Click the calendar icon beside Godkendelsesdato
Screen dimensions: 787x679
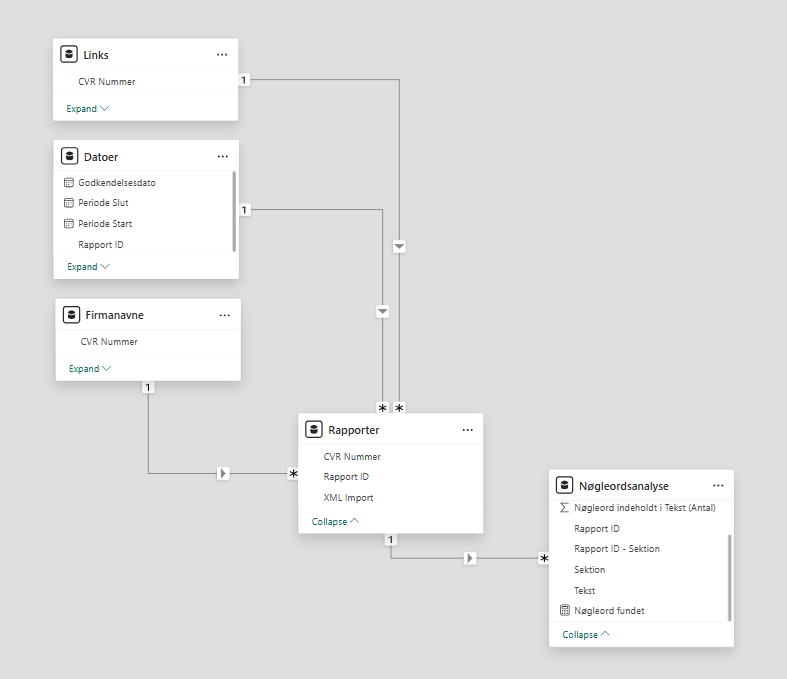click(x=69, y=183)
